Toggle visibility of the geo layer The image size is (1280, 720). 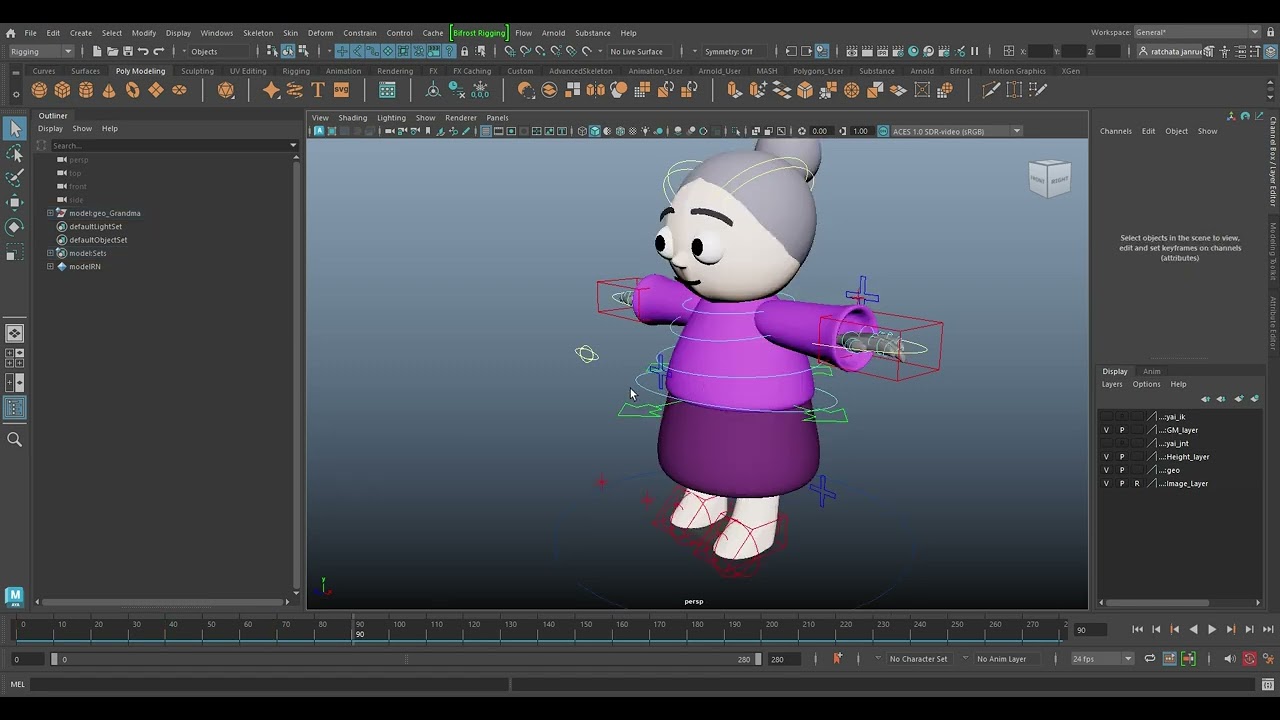pos(1106,470)
